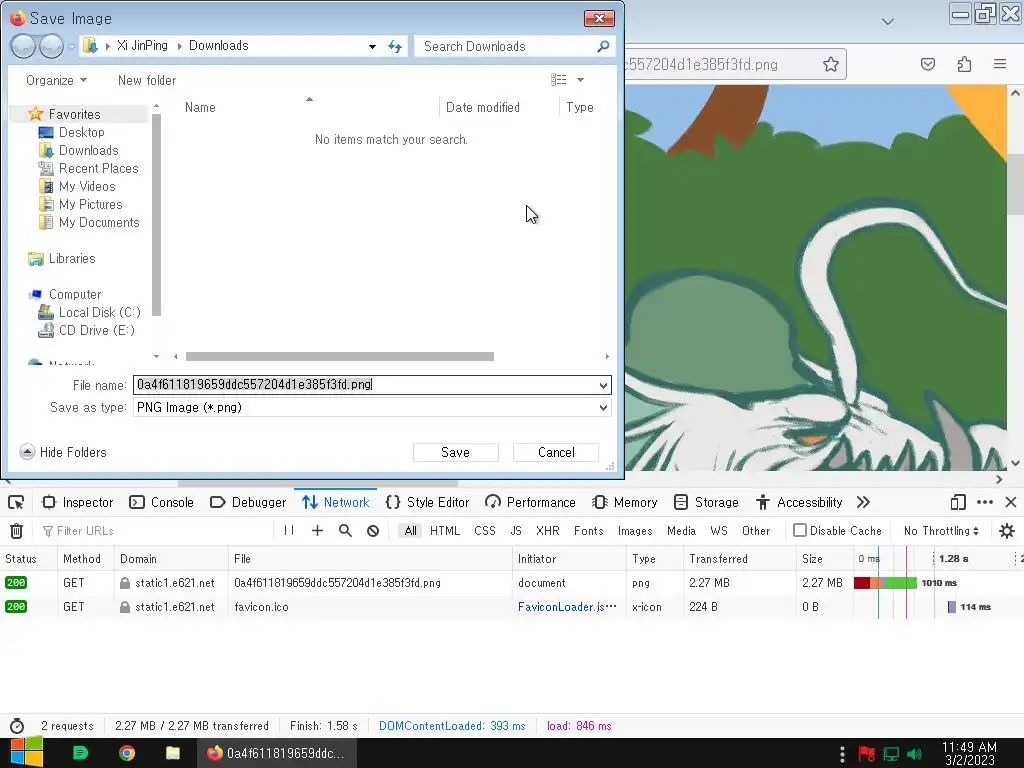
Task: Show more DevTools tabs chevron
Action: click(x=863, y=502)
